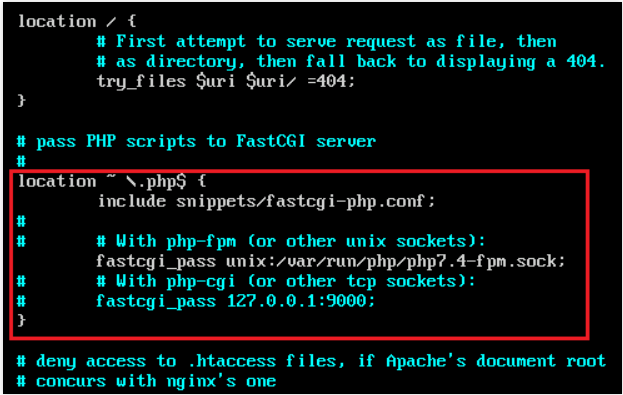The height and width of the screenshot is (395, 623).
Task: Click the closing brace of php location block
Action: [x=21, y=320]
